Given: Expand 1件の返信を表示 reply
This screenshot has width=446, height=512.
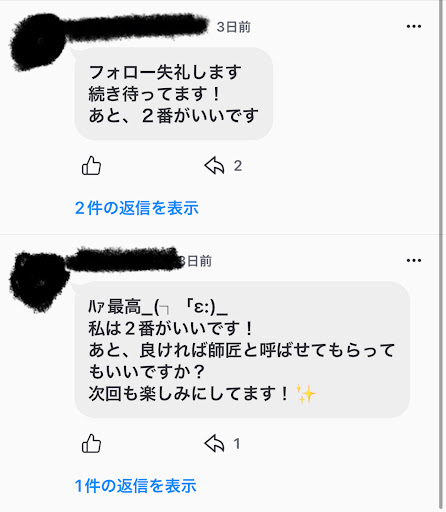Looking at the screenshot, I should 135,486.
